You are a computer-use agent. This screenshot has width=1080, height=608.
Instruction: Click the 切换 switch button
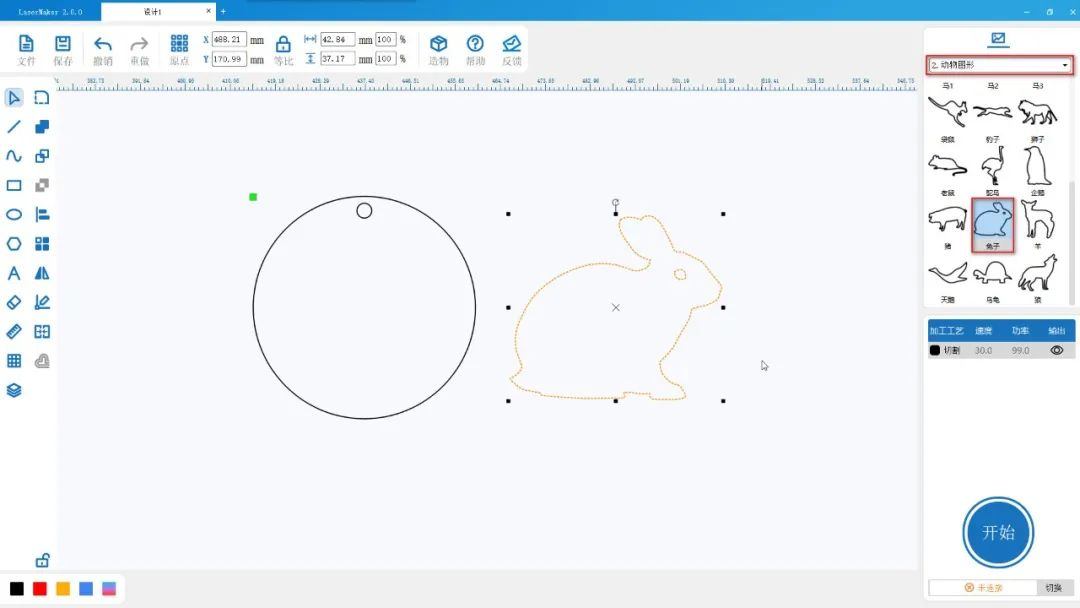pyautogui.click(x=1053, y=588)
